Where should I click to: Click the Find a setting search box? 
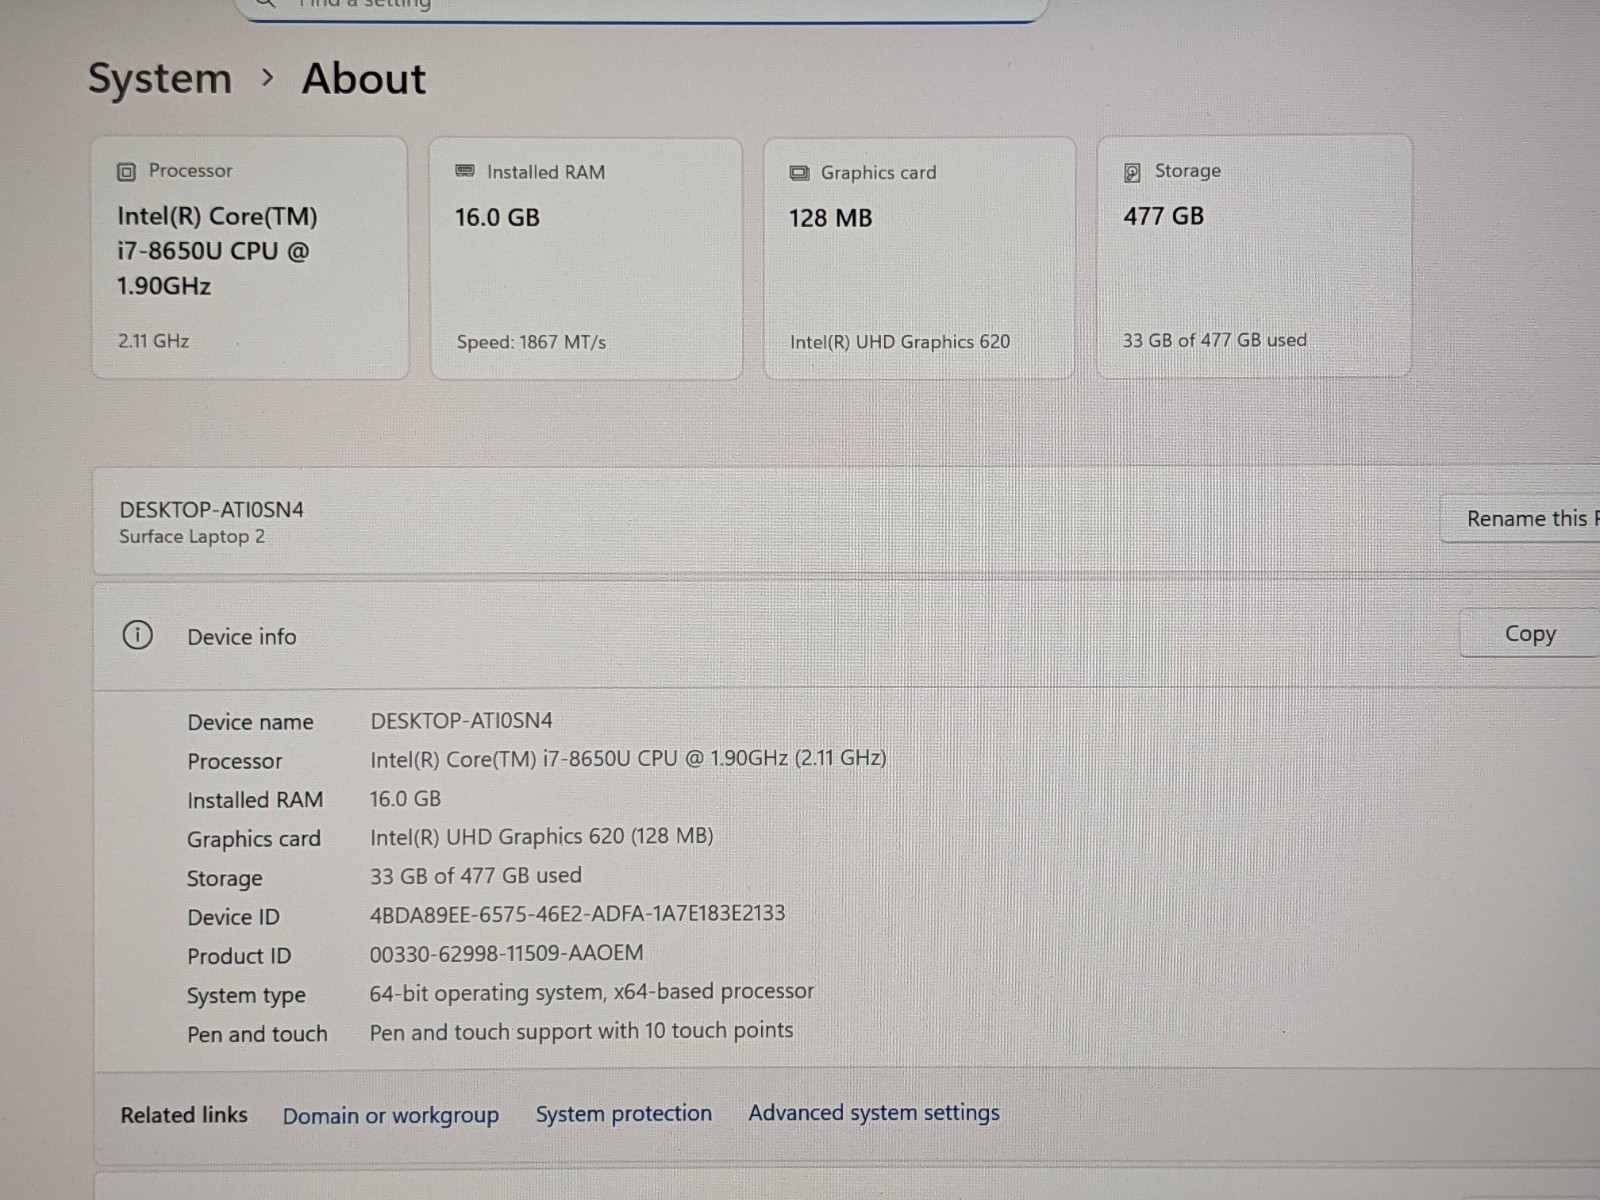pos(640,8)
